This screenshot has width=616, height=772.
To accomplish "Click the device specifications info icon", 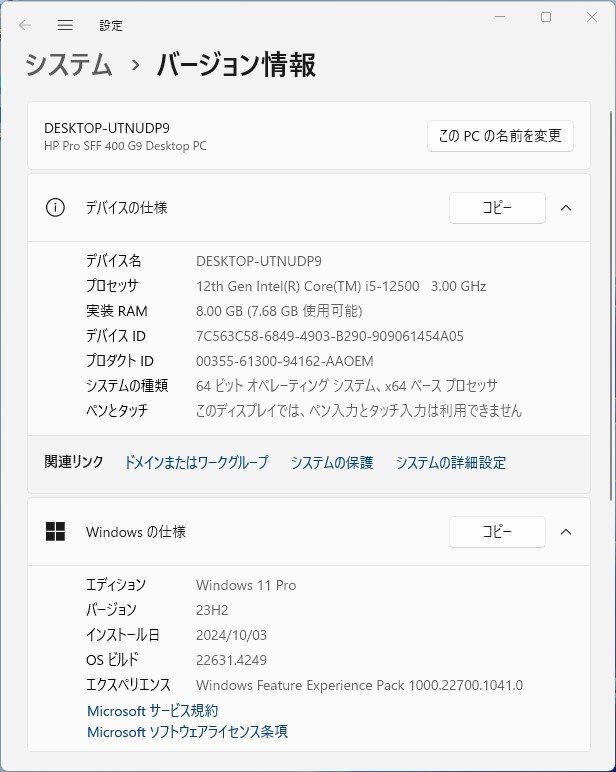I will click(x=55, y=207).
